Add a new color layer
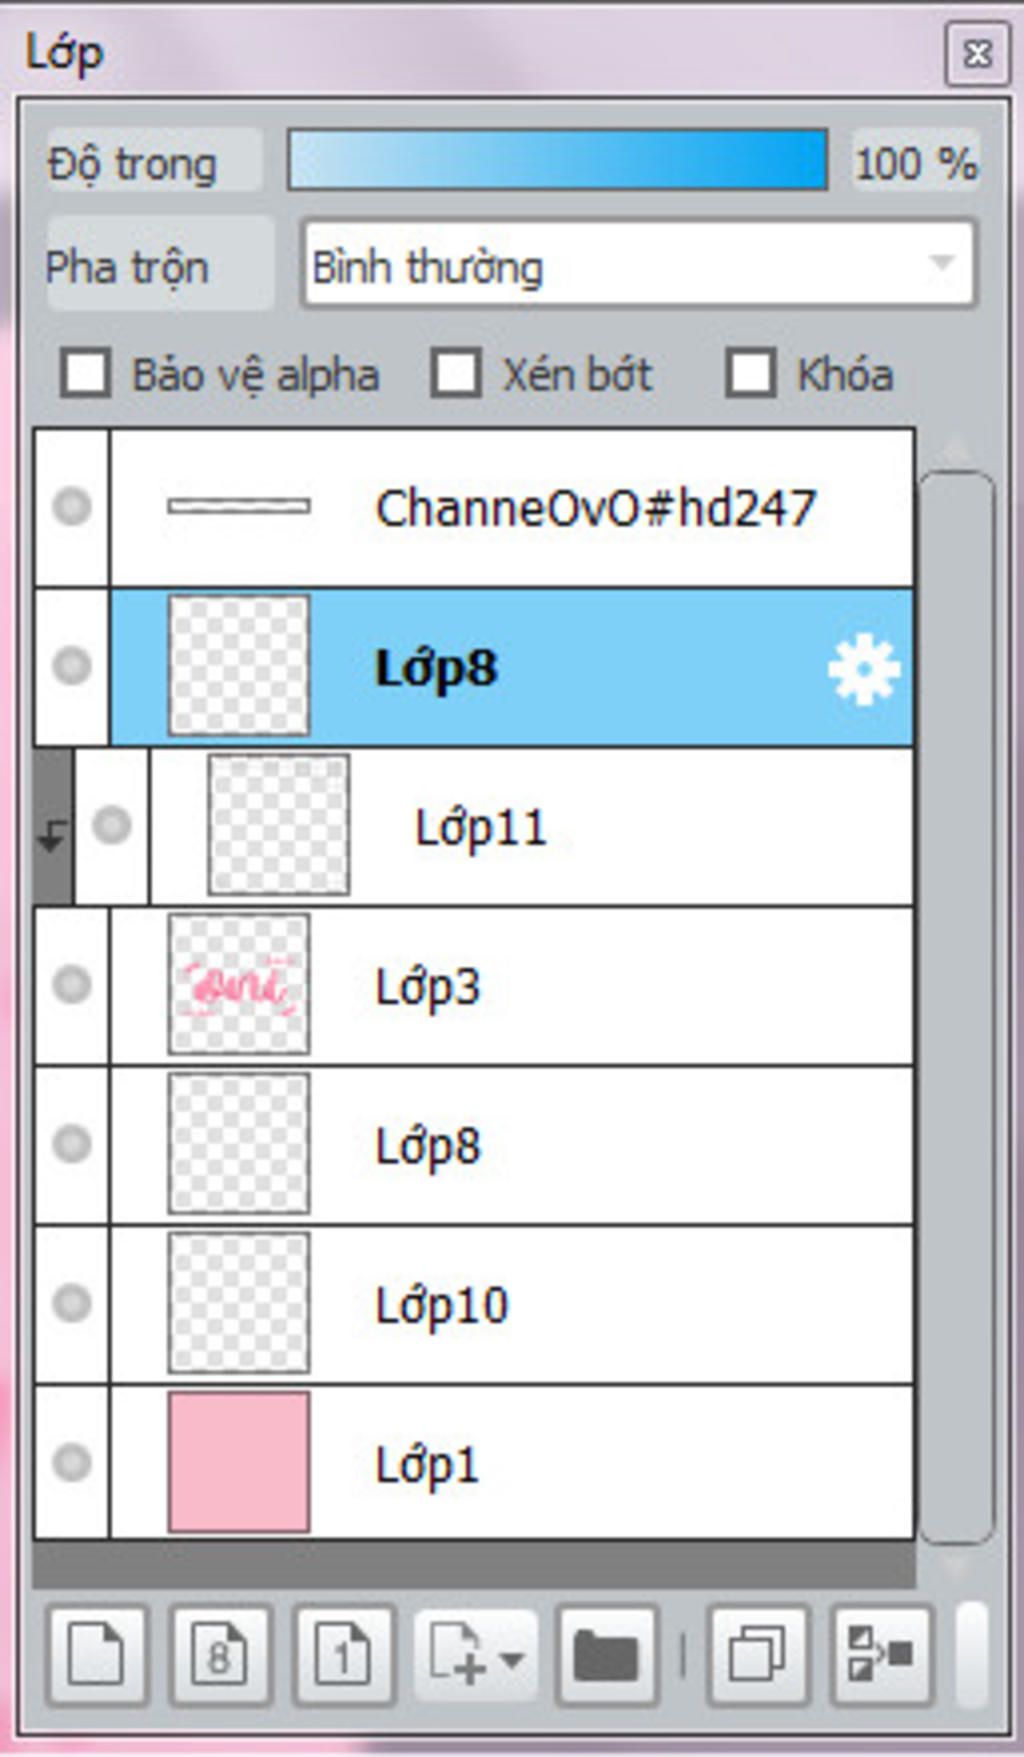1024x1757 pixels. point(96,1655)
